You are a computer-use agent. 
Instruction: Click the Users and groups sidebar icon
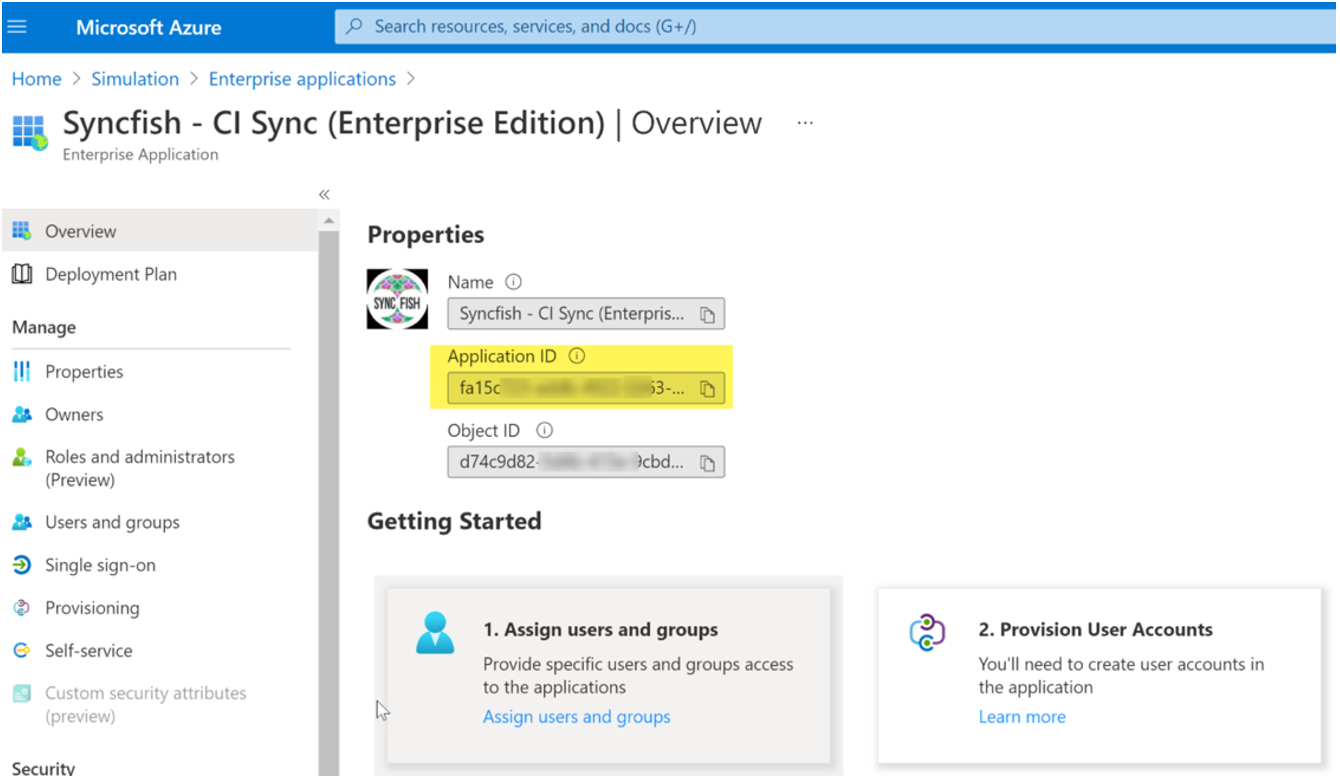(22, 522)
